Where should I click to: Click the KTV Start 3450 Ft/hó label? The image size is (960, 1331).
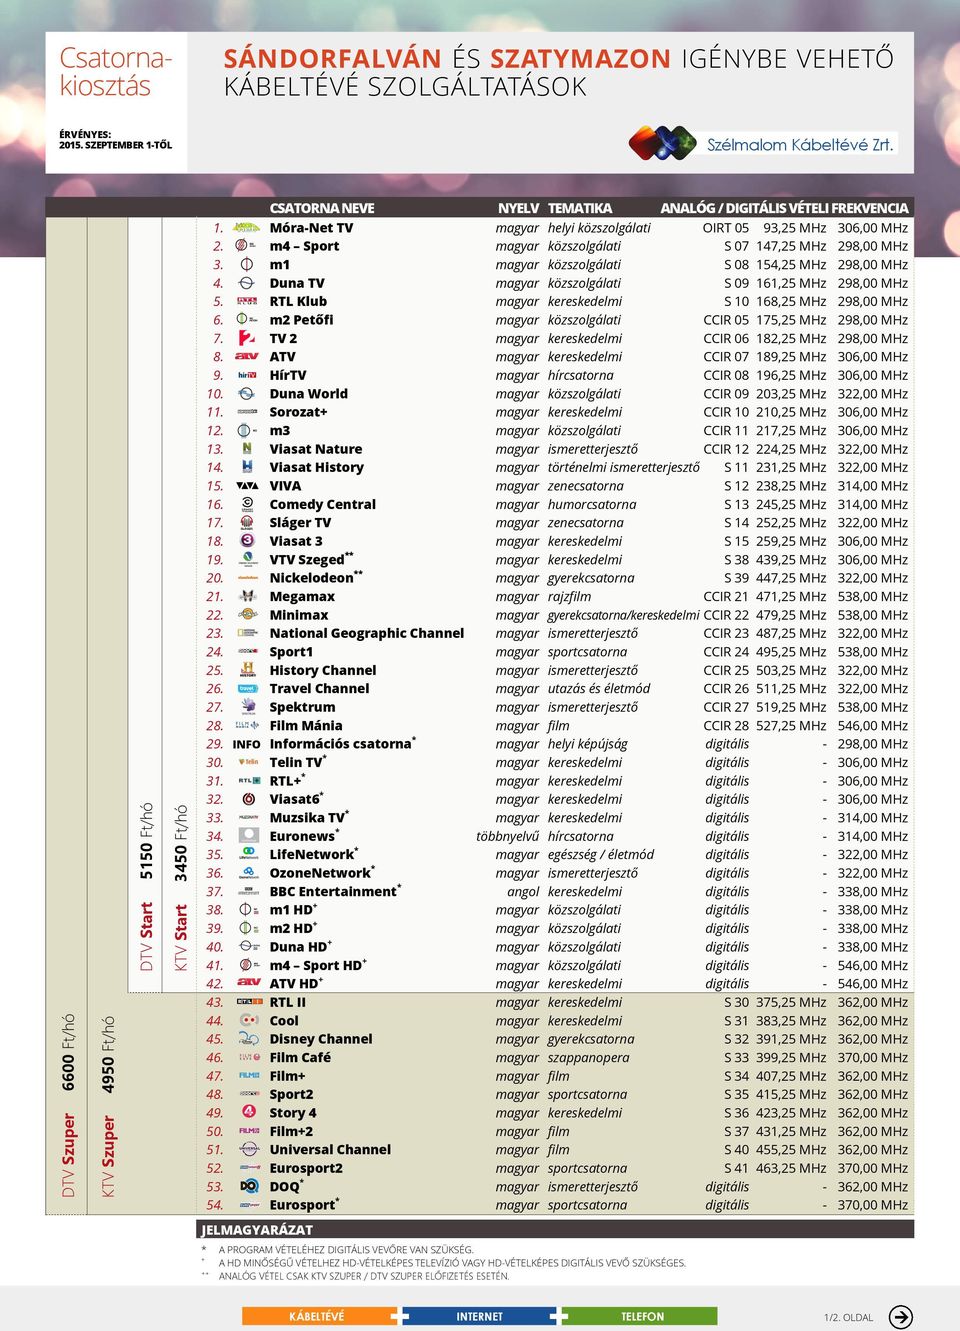181,887
